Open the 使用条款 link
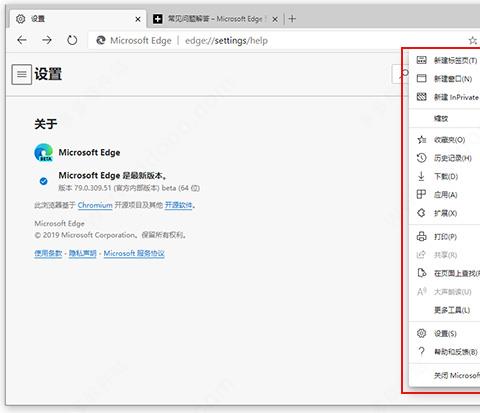The image size is (480, 413). click(x=48, y=253)
